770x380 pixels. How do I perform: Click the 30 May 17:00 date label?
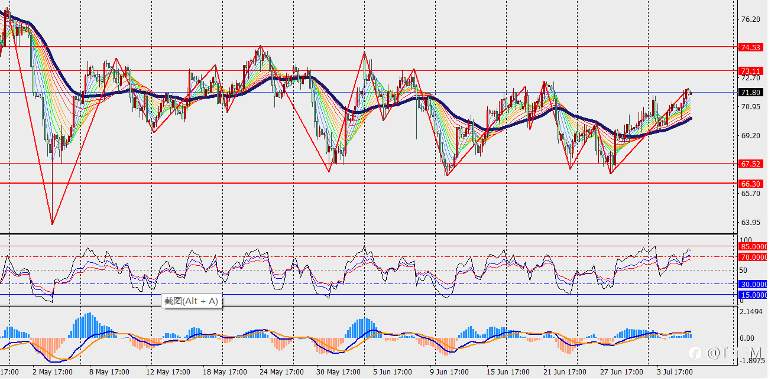[339, 372]
